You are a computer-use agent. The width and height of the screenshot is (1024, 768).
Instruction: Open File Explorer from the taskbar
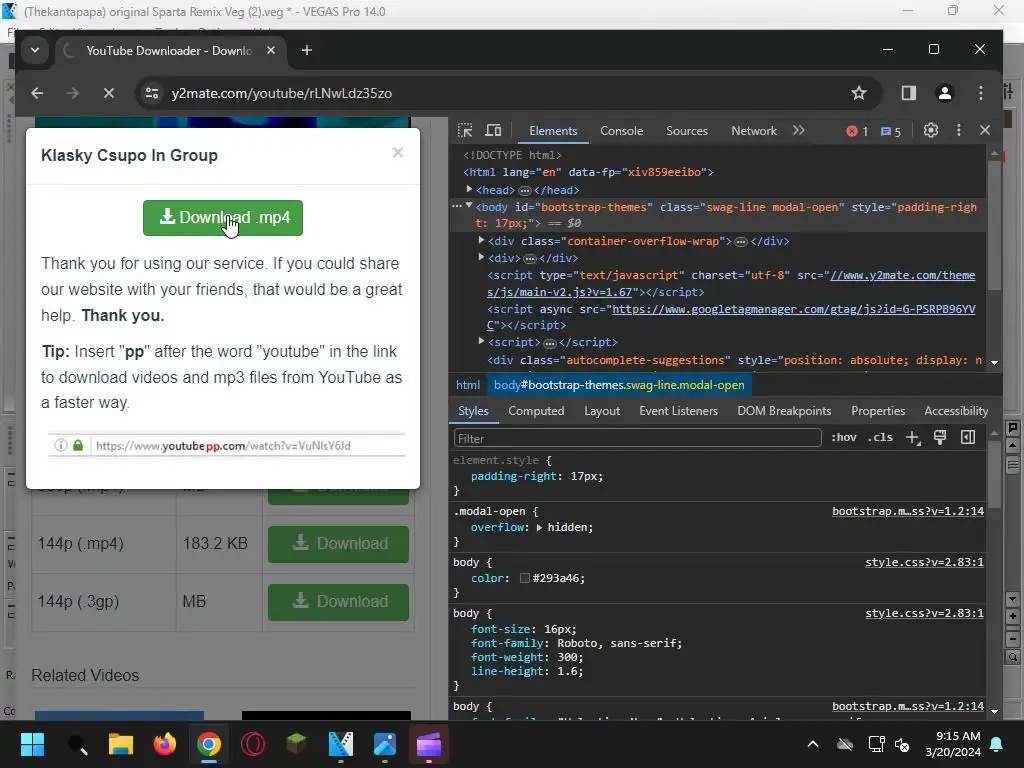click(x=121, y=744)
